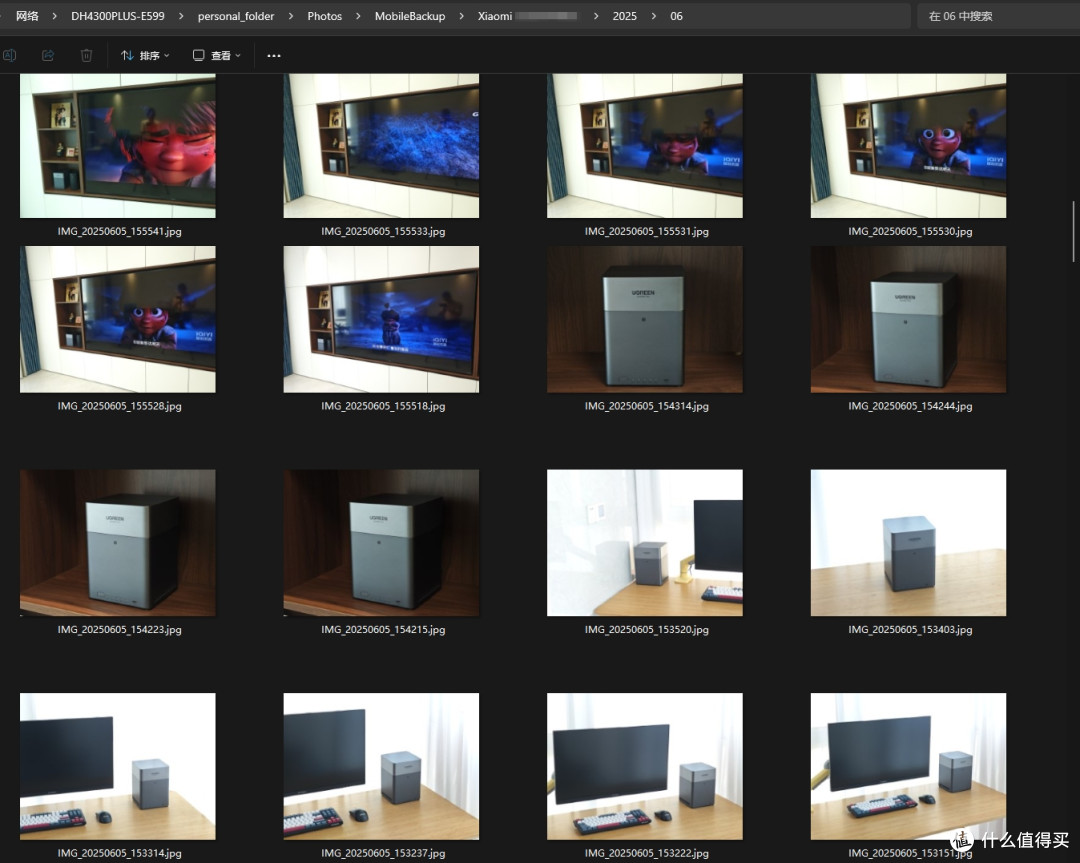Click file name text IMG_20250605_155528.jpg
The height and width of the screenshot is (863, 1080).
[119, 406]
